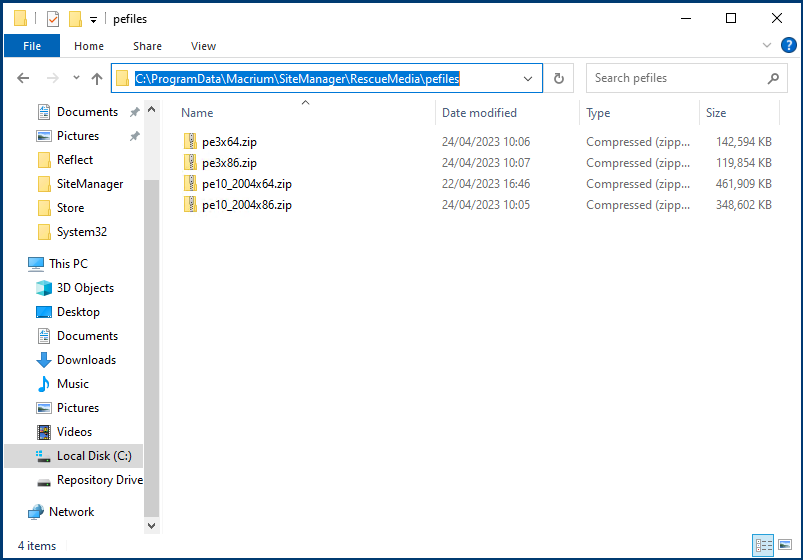Image resolution: width=803 pixels, height=560 pixels.
Task: Open the Share ribbon tab
Action: click(x=147, y=46)
